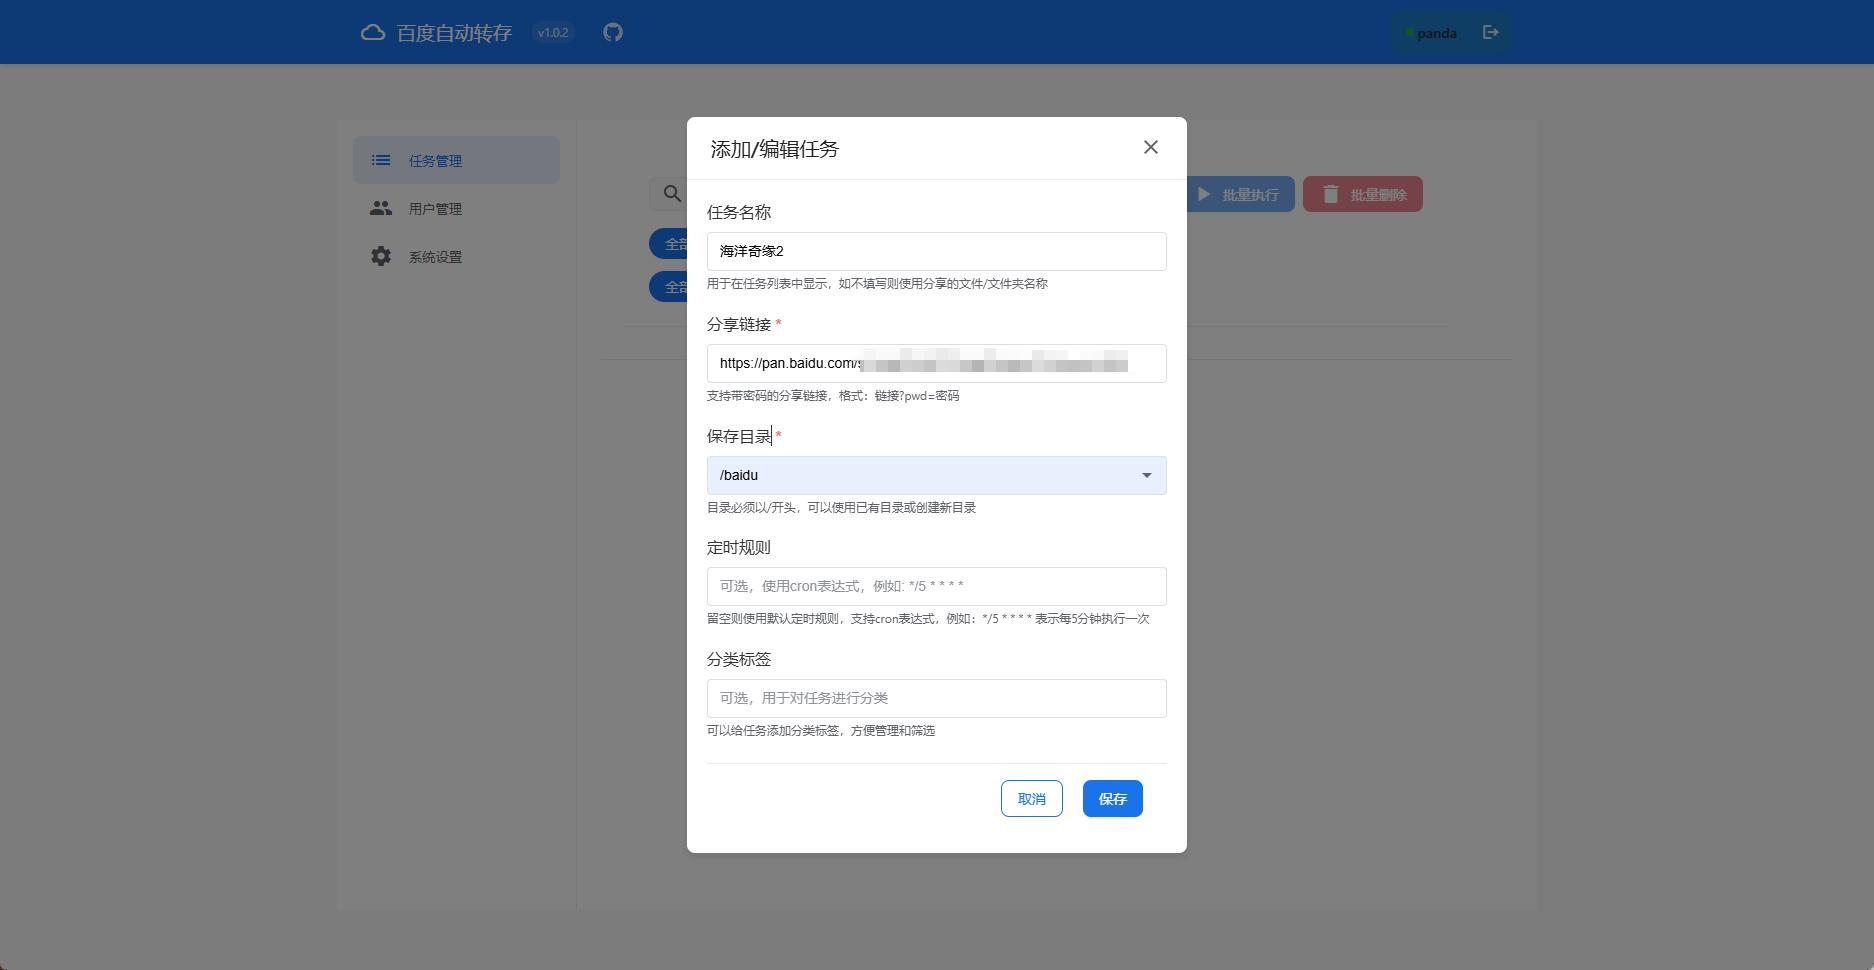Screen dimensions: 1874x970
Task: Click the v1.0.2 version badge
Action: pyautogui.click(x=553, y=32)
